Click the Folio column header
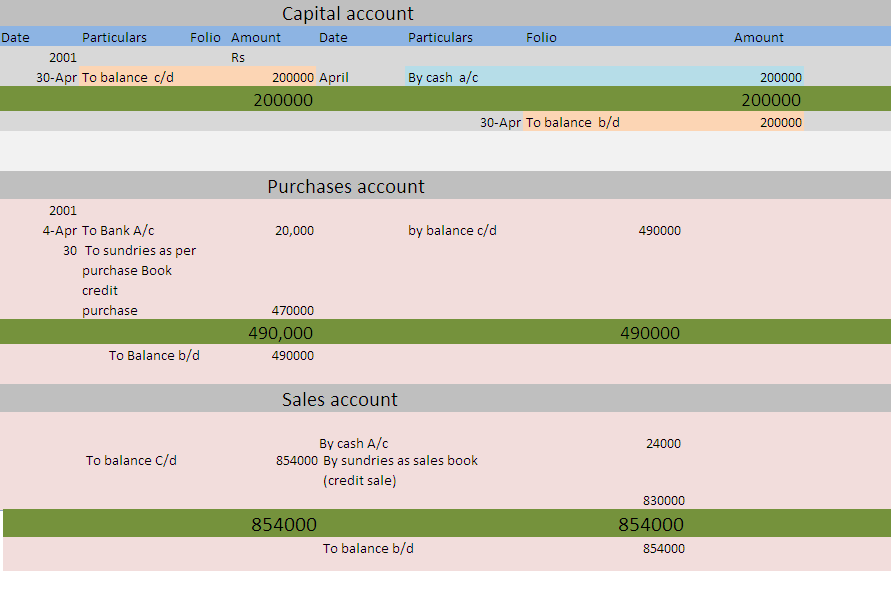 [205, 37]
